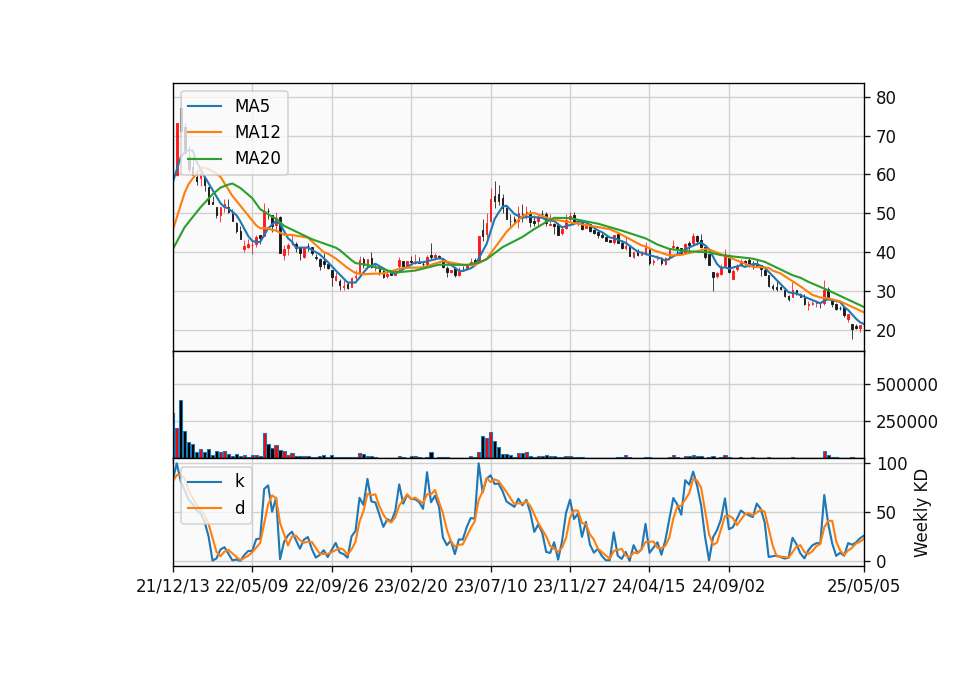
Task: Click the 22/09/26 date tick label
Action: [332, 586]
